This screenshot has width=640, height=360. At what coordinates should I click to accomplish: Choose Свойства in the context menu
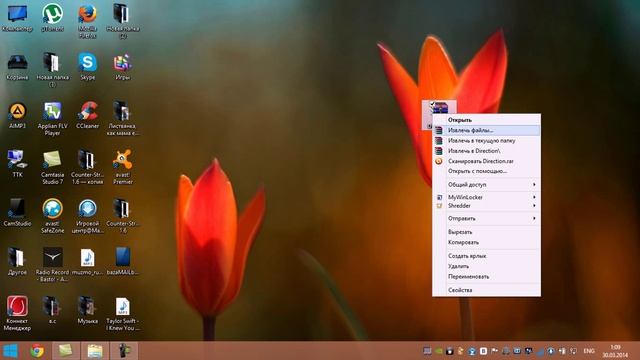point(487,290)
